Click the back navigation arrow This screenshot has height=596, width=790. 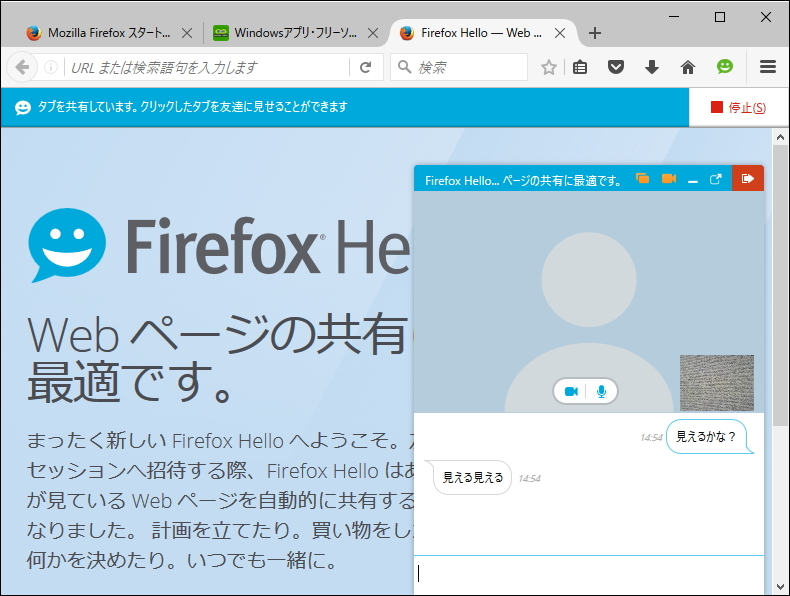(x=22, y=67)
